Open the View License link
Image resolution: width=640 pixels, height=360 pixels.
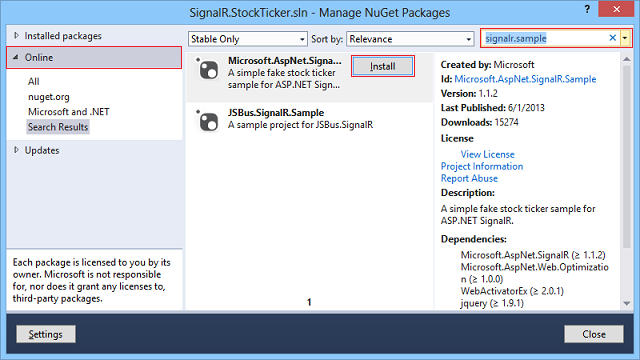[487, 154]
